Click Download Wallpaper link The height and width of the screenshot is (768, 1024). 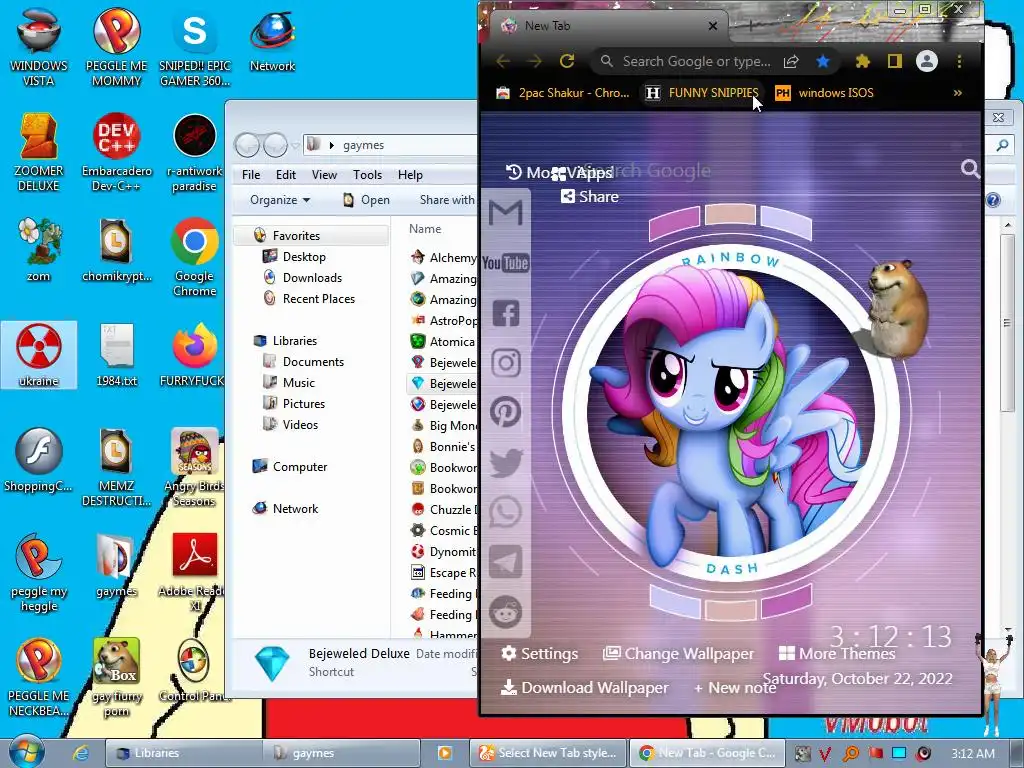(x=584, y=688)
